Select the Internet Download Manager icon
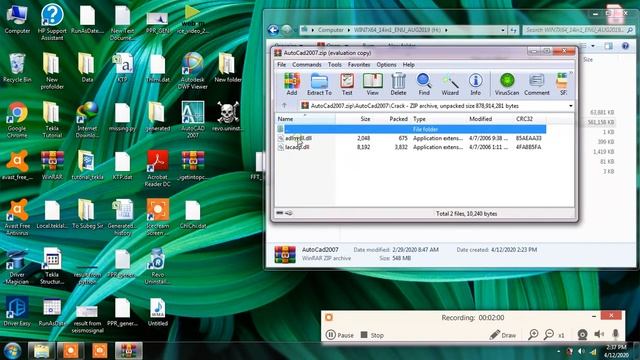Image resolution: width=640 pixels, height=360 pixels. [87, 120]
